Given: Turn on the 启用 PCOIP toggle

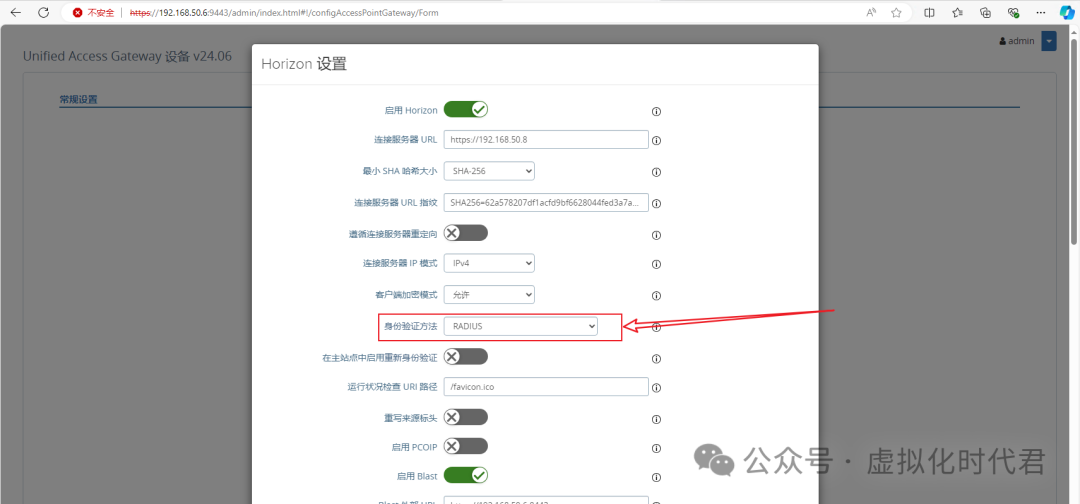Looking at the screenshot, I should click(466, 446).
